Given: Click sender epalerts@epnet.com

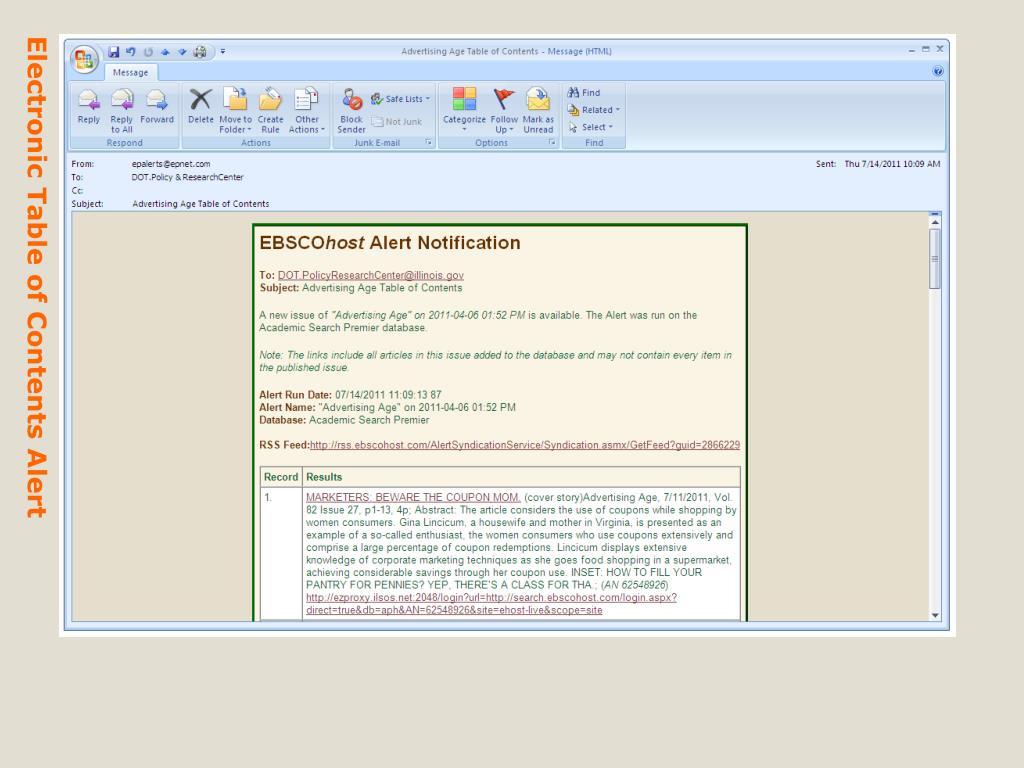Looking at the screenshot, I should (171, 164).
